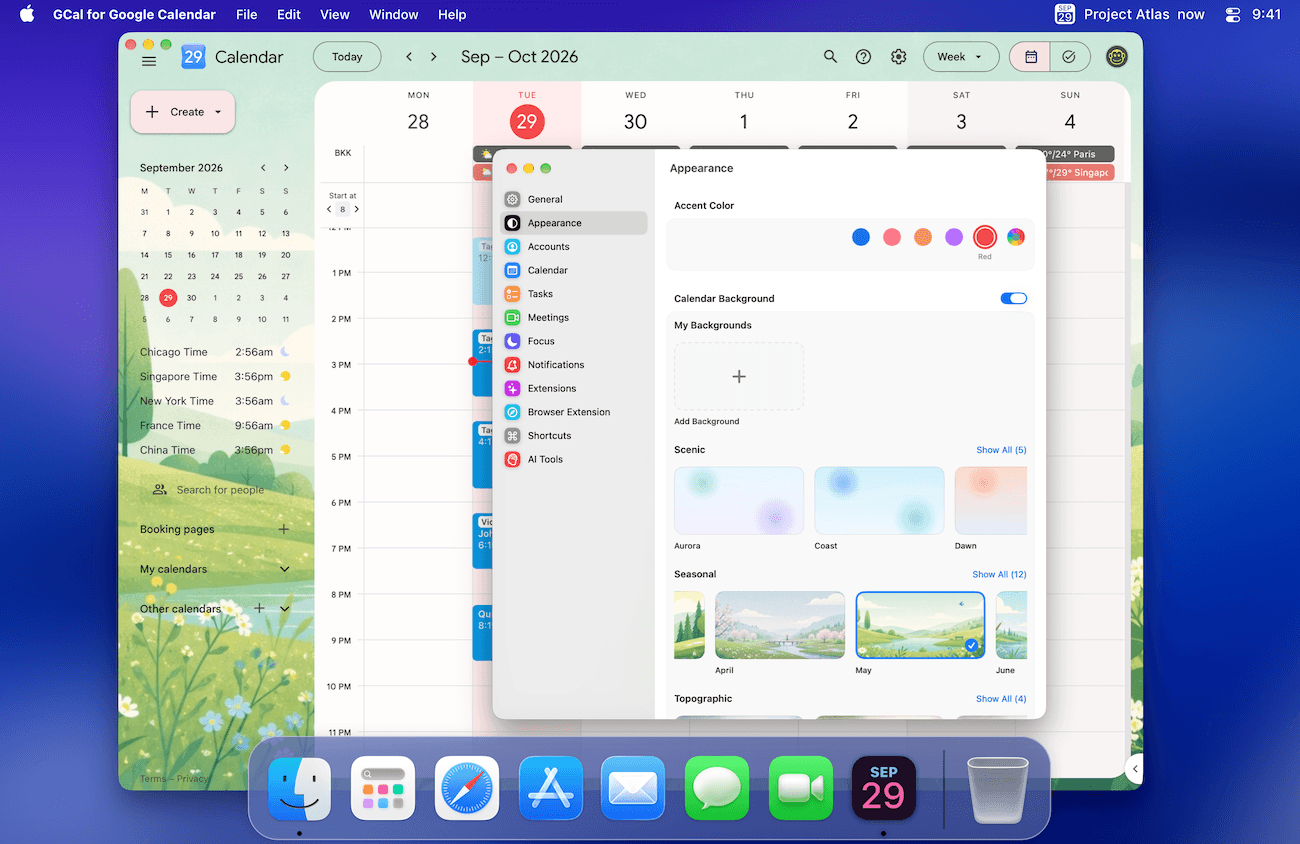Image resolution: width=1300 pixels, height=844 pixels.
Task: Switch to tasks checkmark view icon
Action: tap(1069, 57)
